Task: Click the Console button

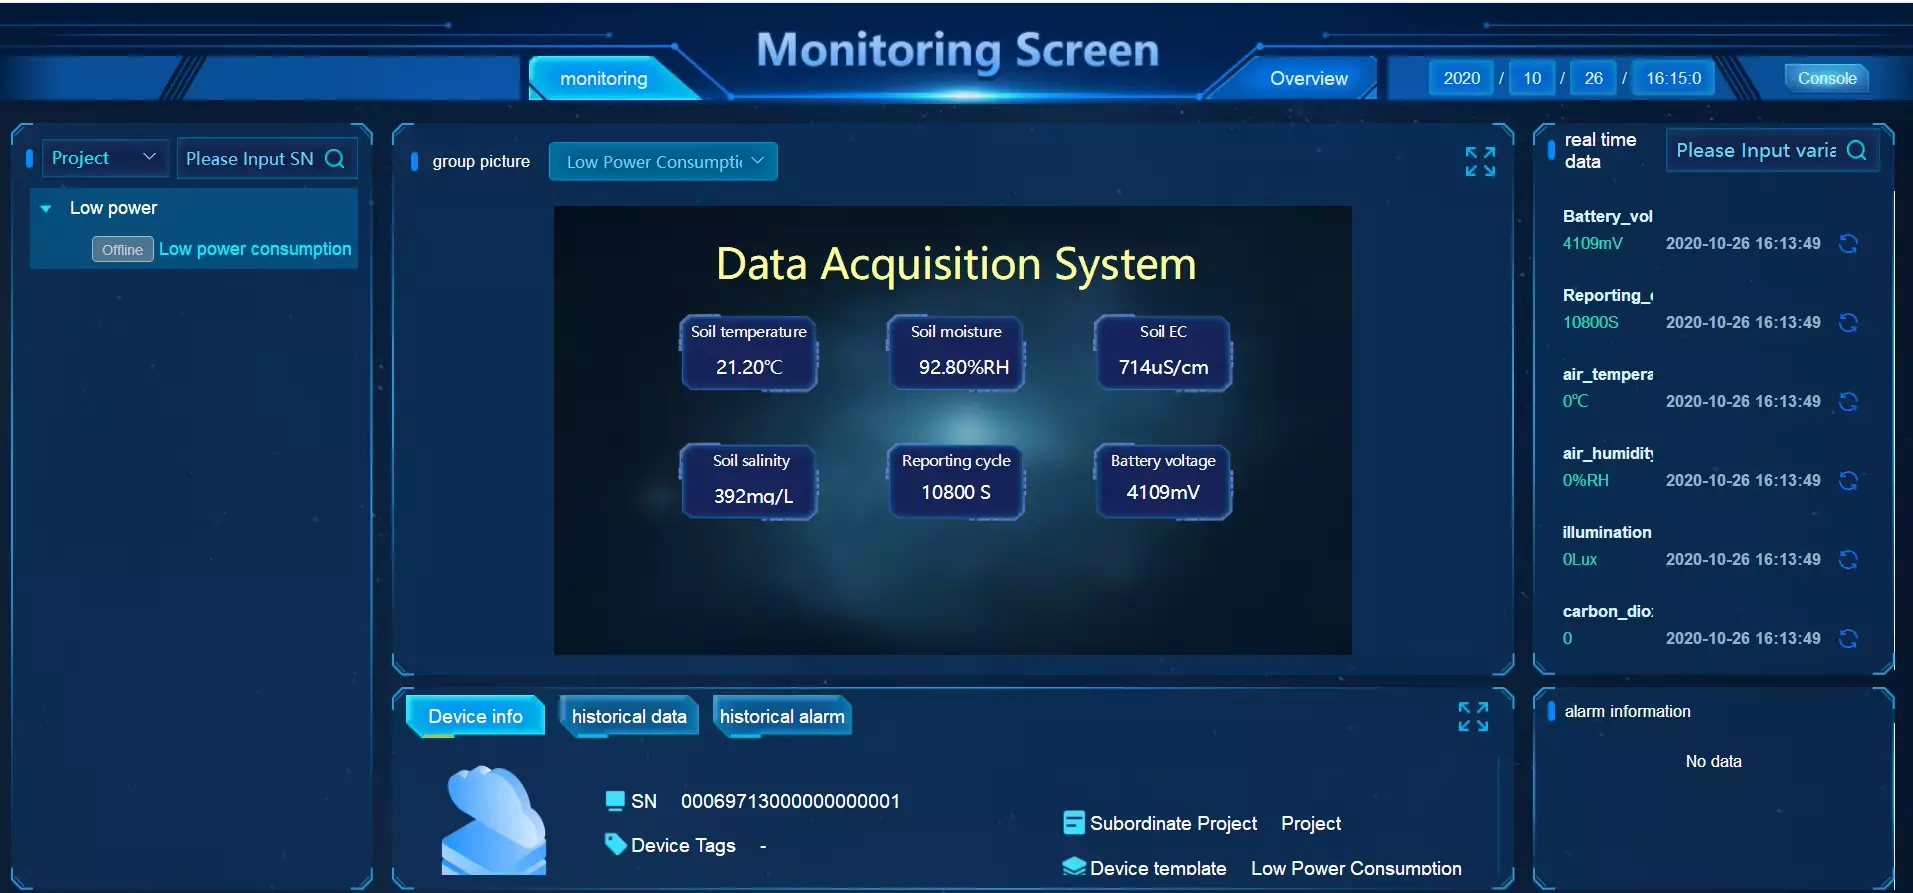Action: point(1827,78)
